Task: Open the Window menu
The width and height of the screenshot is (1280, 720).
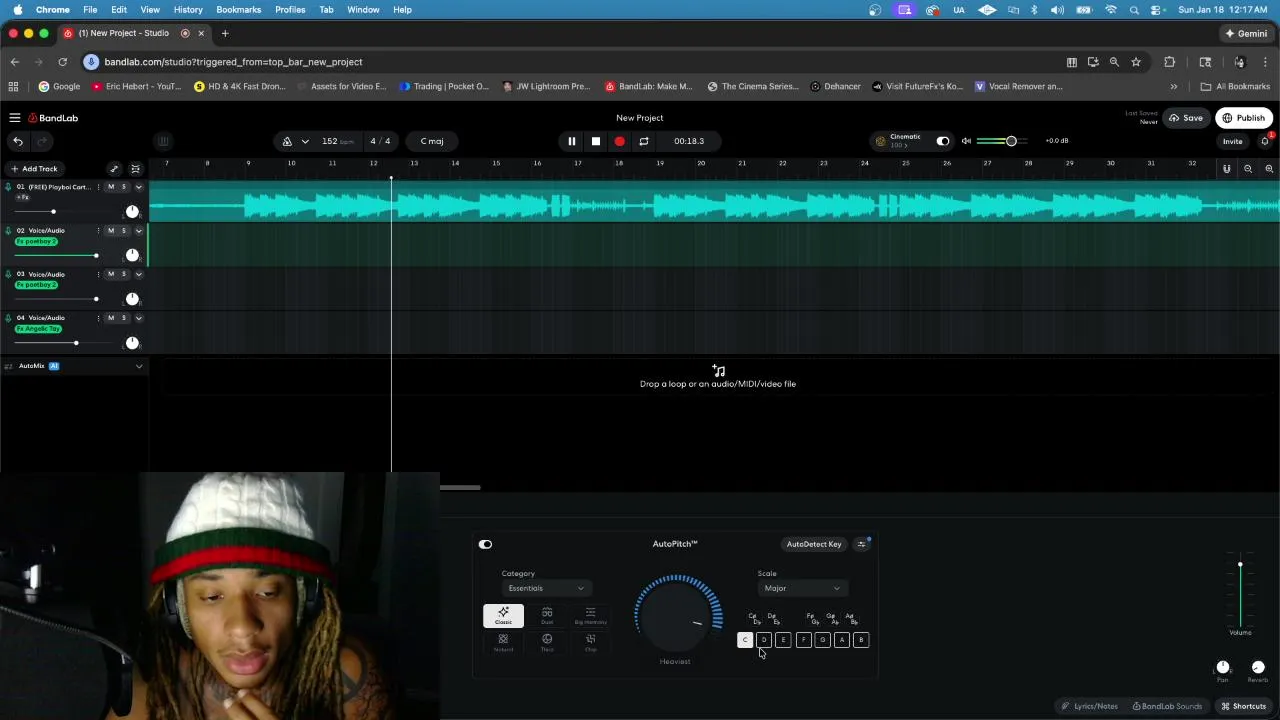Action: tap(363, 9)
